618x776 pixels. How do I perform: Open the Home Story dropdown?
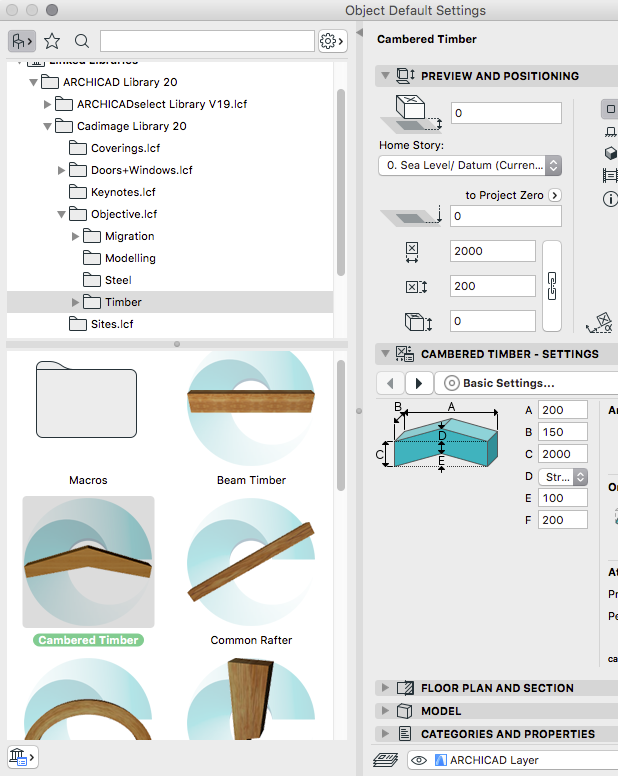pos(470,165)
